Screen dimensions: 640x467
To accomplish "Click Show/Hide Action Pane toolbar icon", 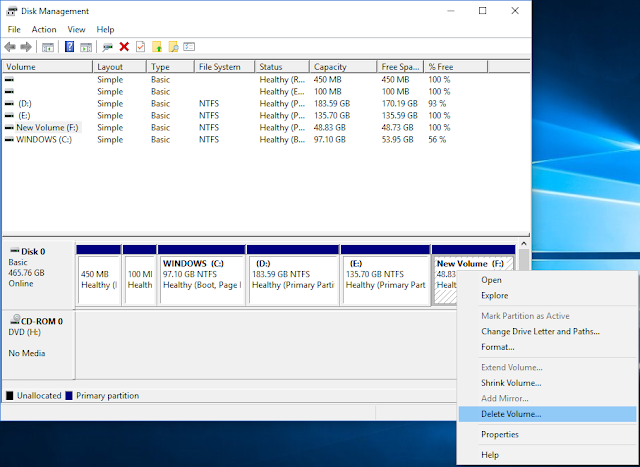I will point(86,47).
